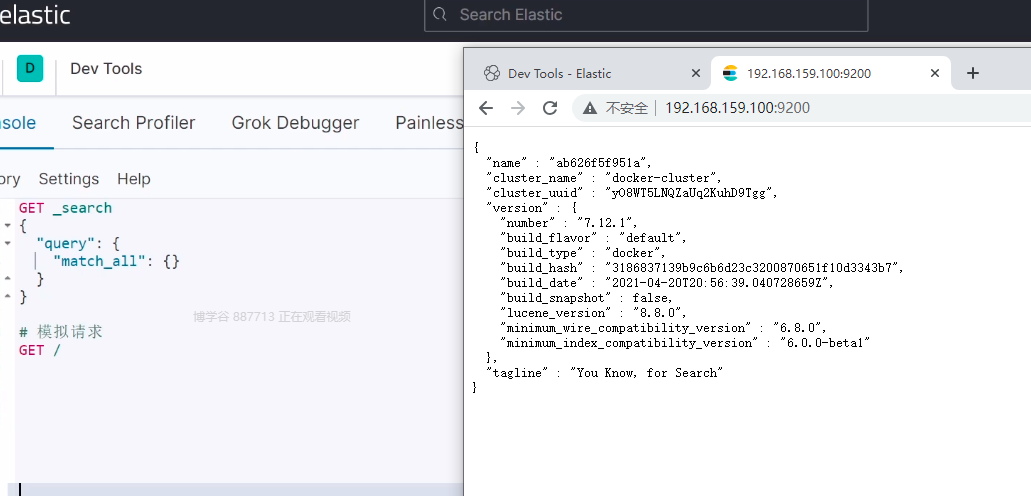Open console Settings
Screen dimensions: 1031x496
click(x=69, y=179)
